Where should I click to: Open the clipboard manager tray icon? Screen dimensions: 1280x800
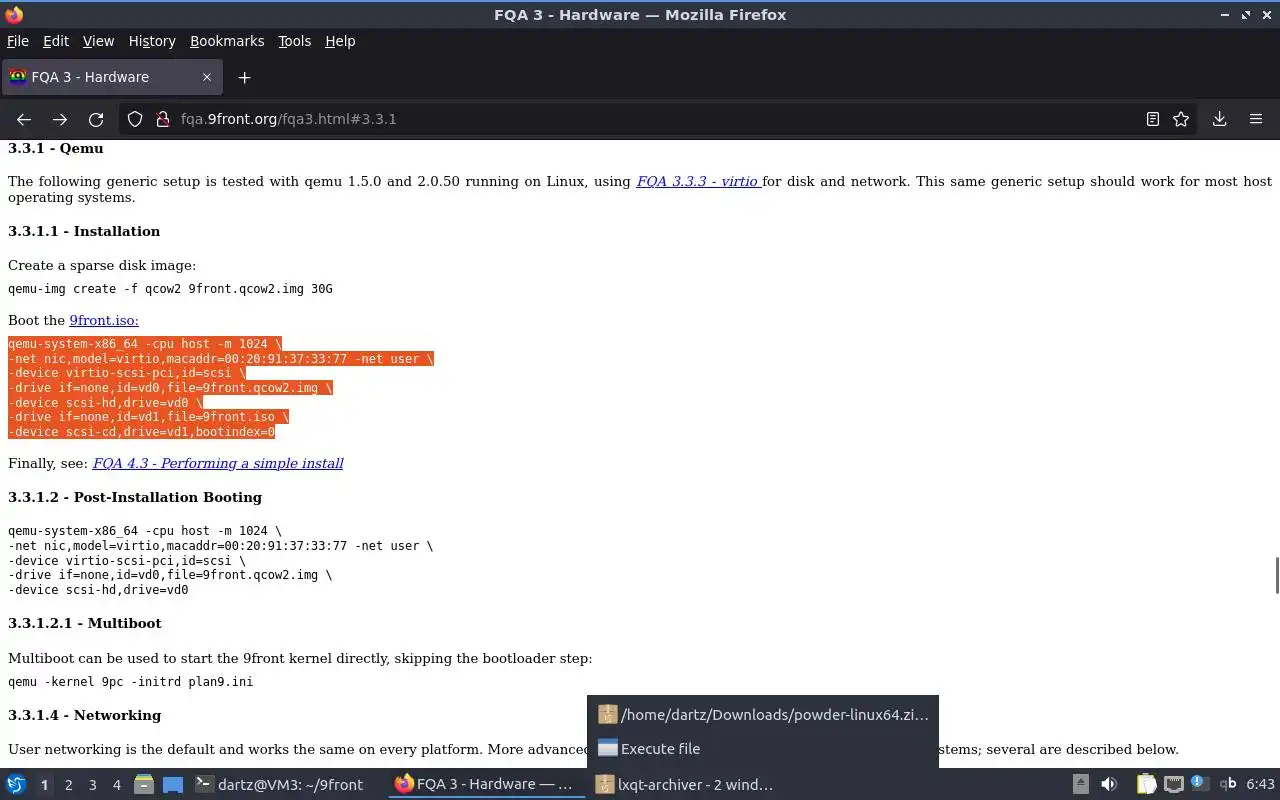tap(1146, 785)
